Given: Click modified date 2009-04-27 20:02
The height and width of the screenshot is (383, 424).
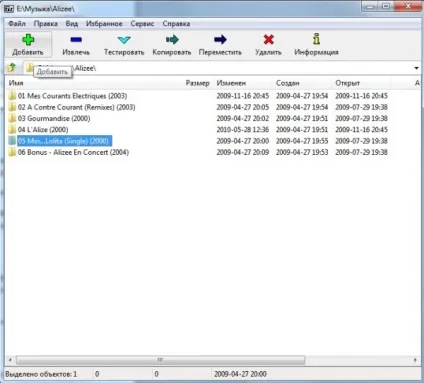Looking at the screenshot, I should 243,118.
